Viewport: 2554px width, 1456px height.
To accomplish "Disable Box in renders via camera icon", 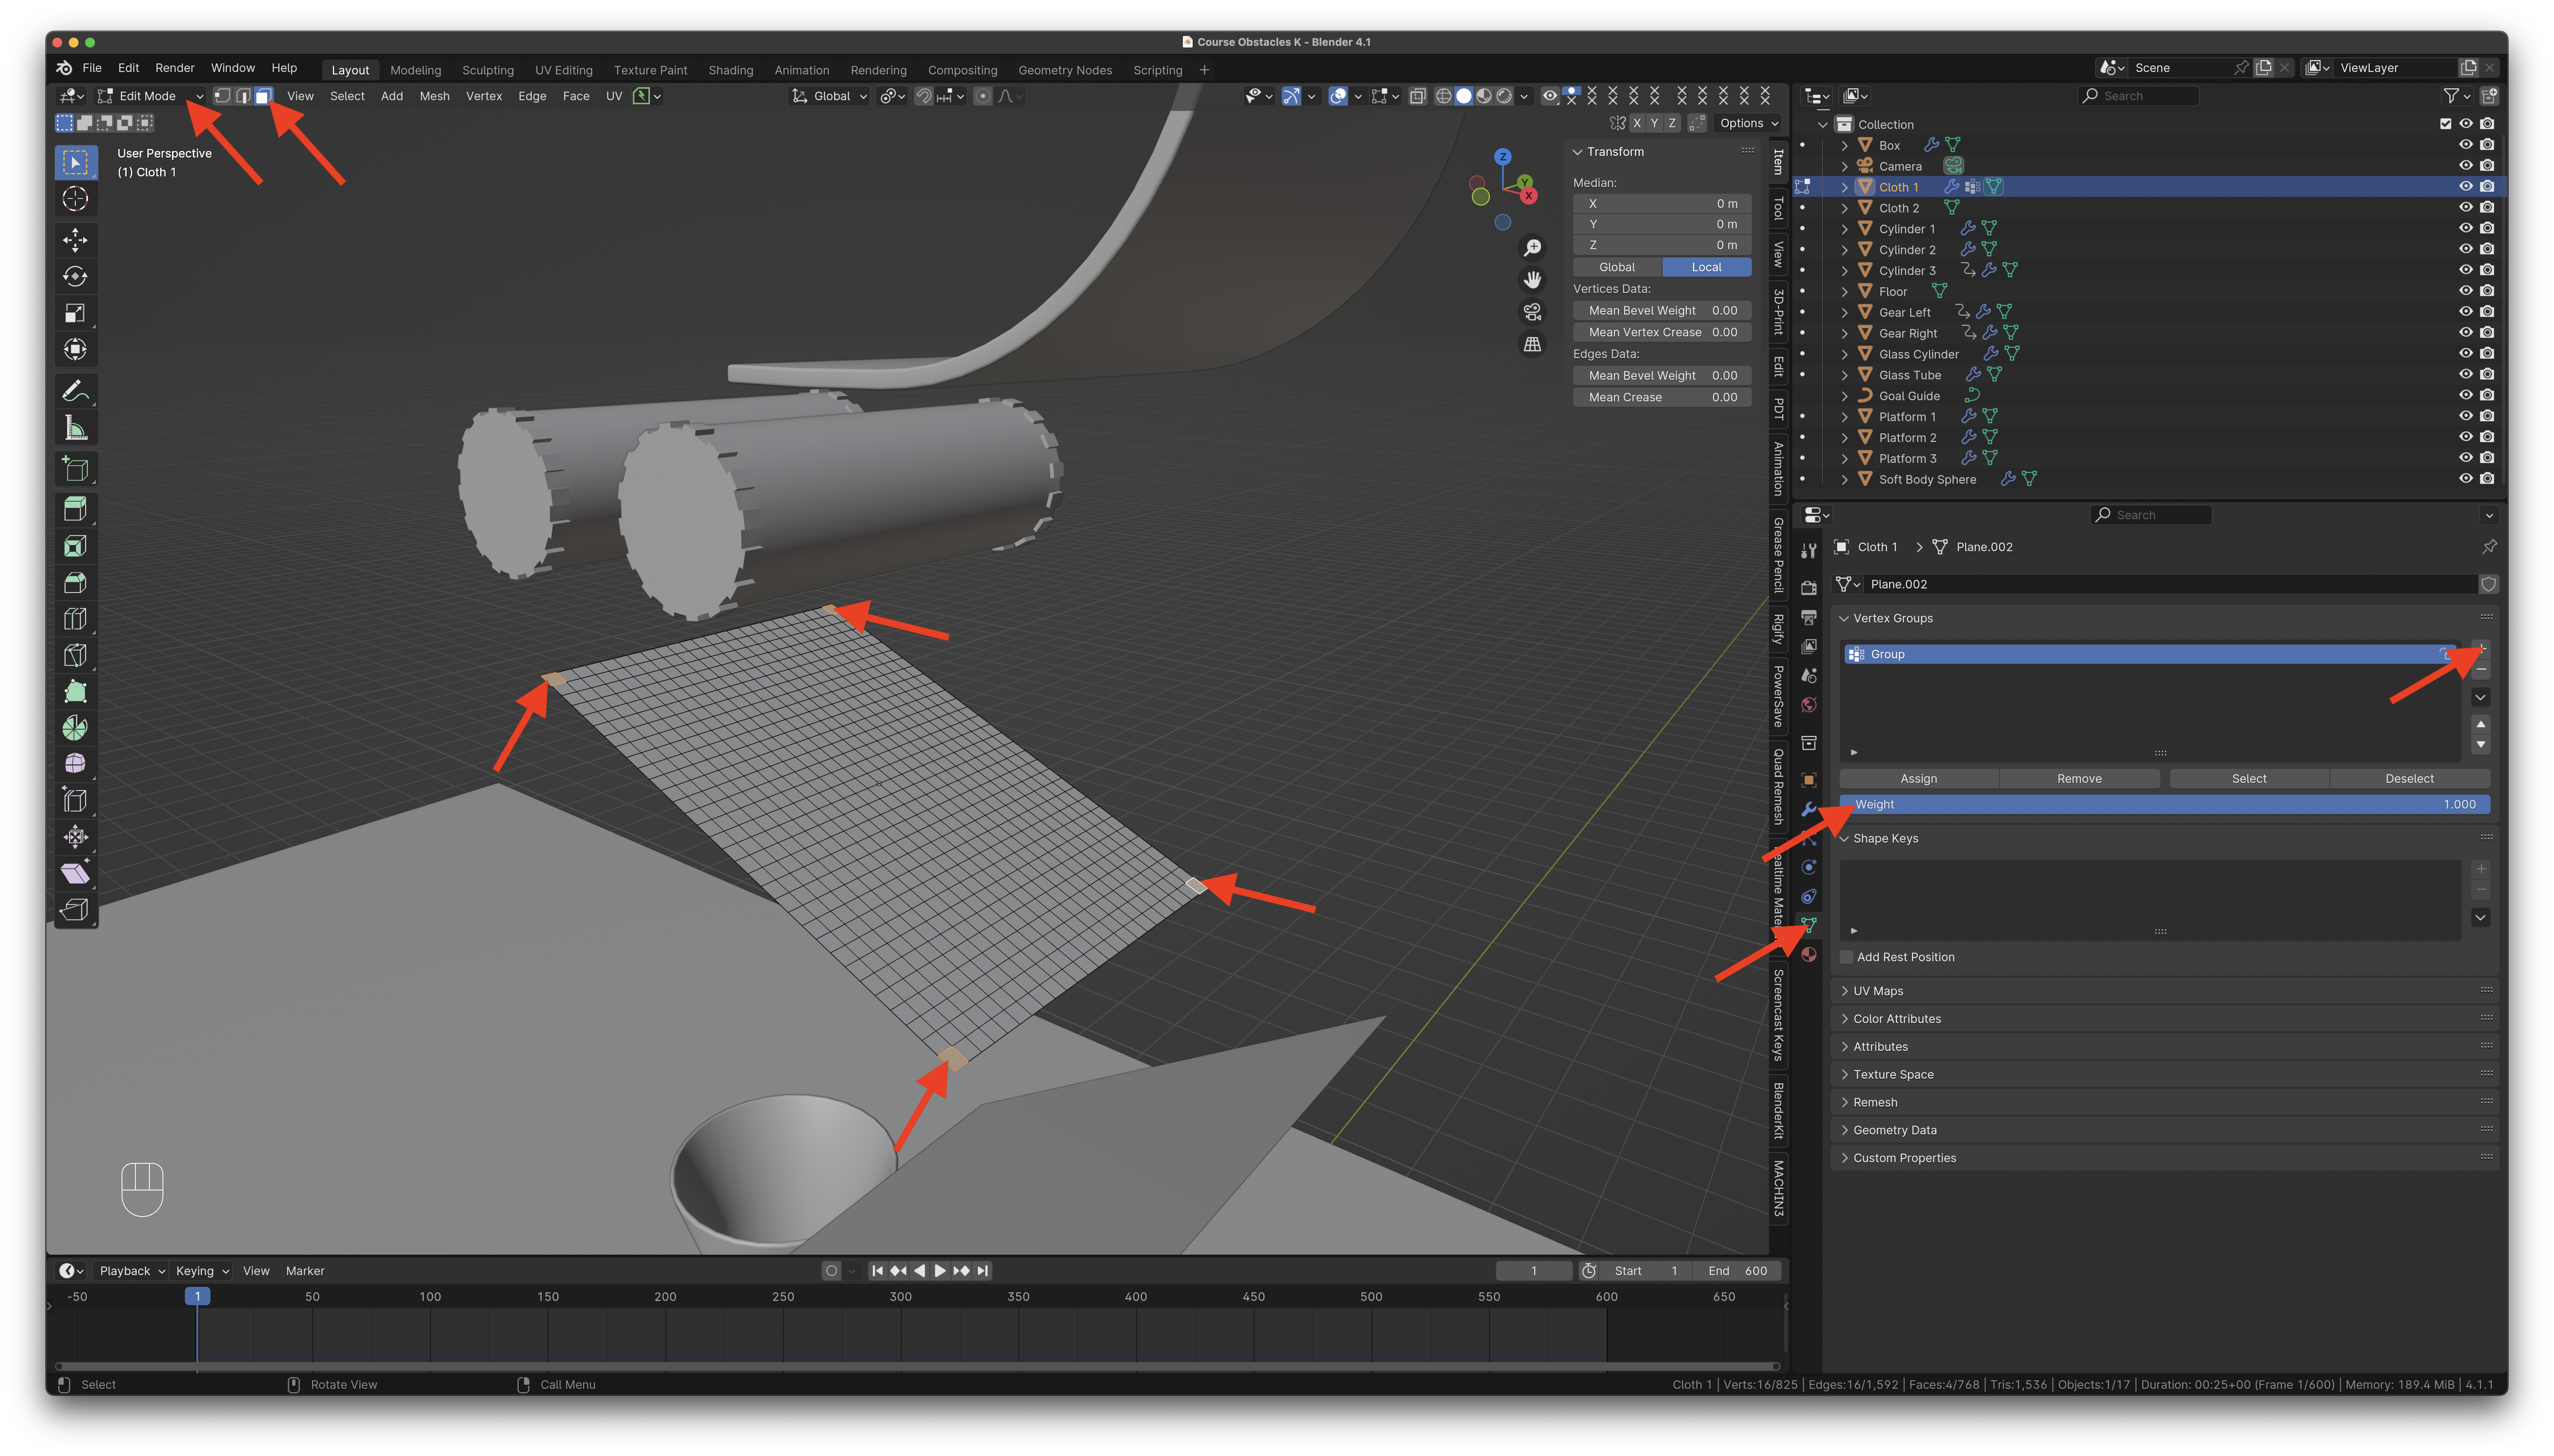I will click(x=2487, y=145).
